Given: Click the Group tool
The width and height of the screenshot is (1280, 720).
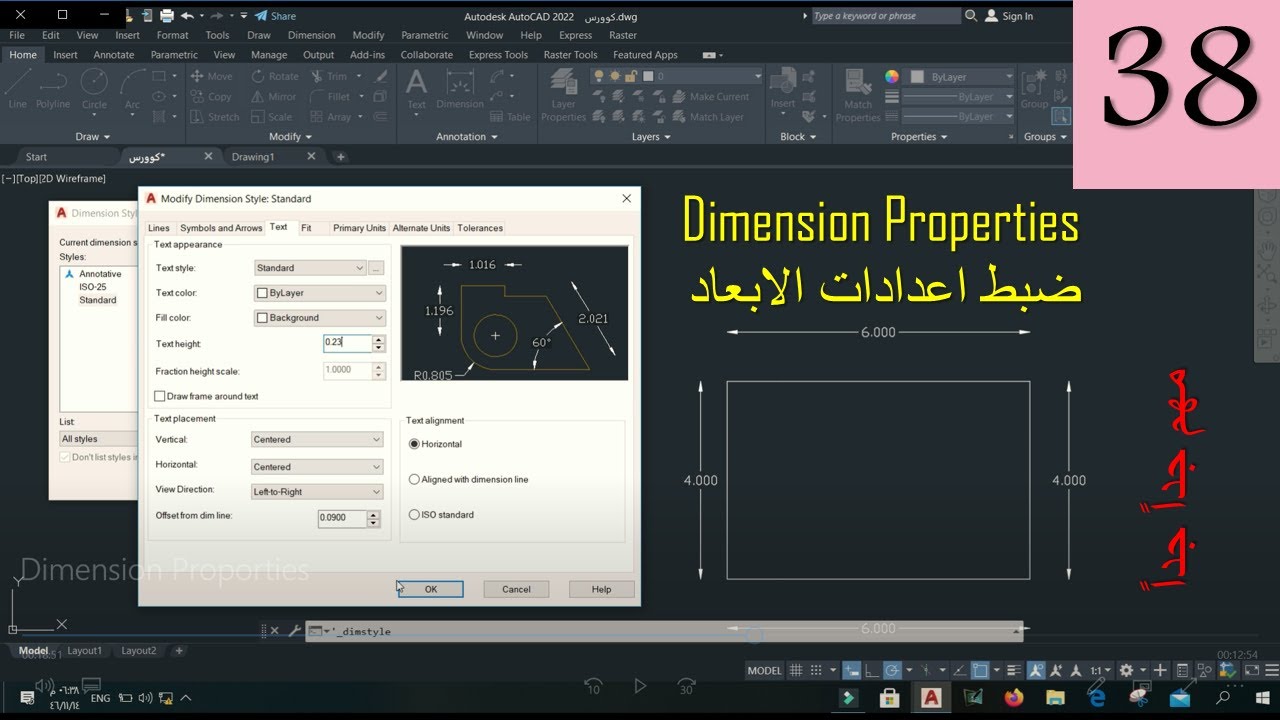Looking at the screenshot, I should click(x=1034, y=89).
